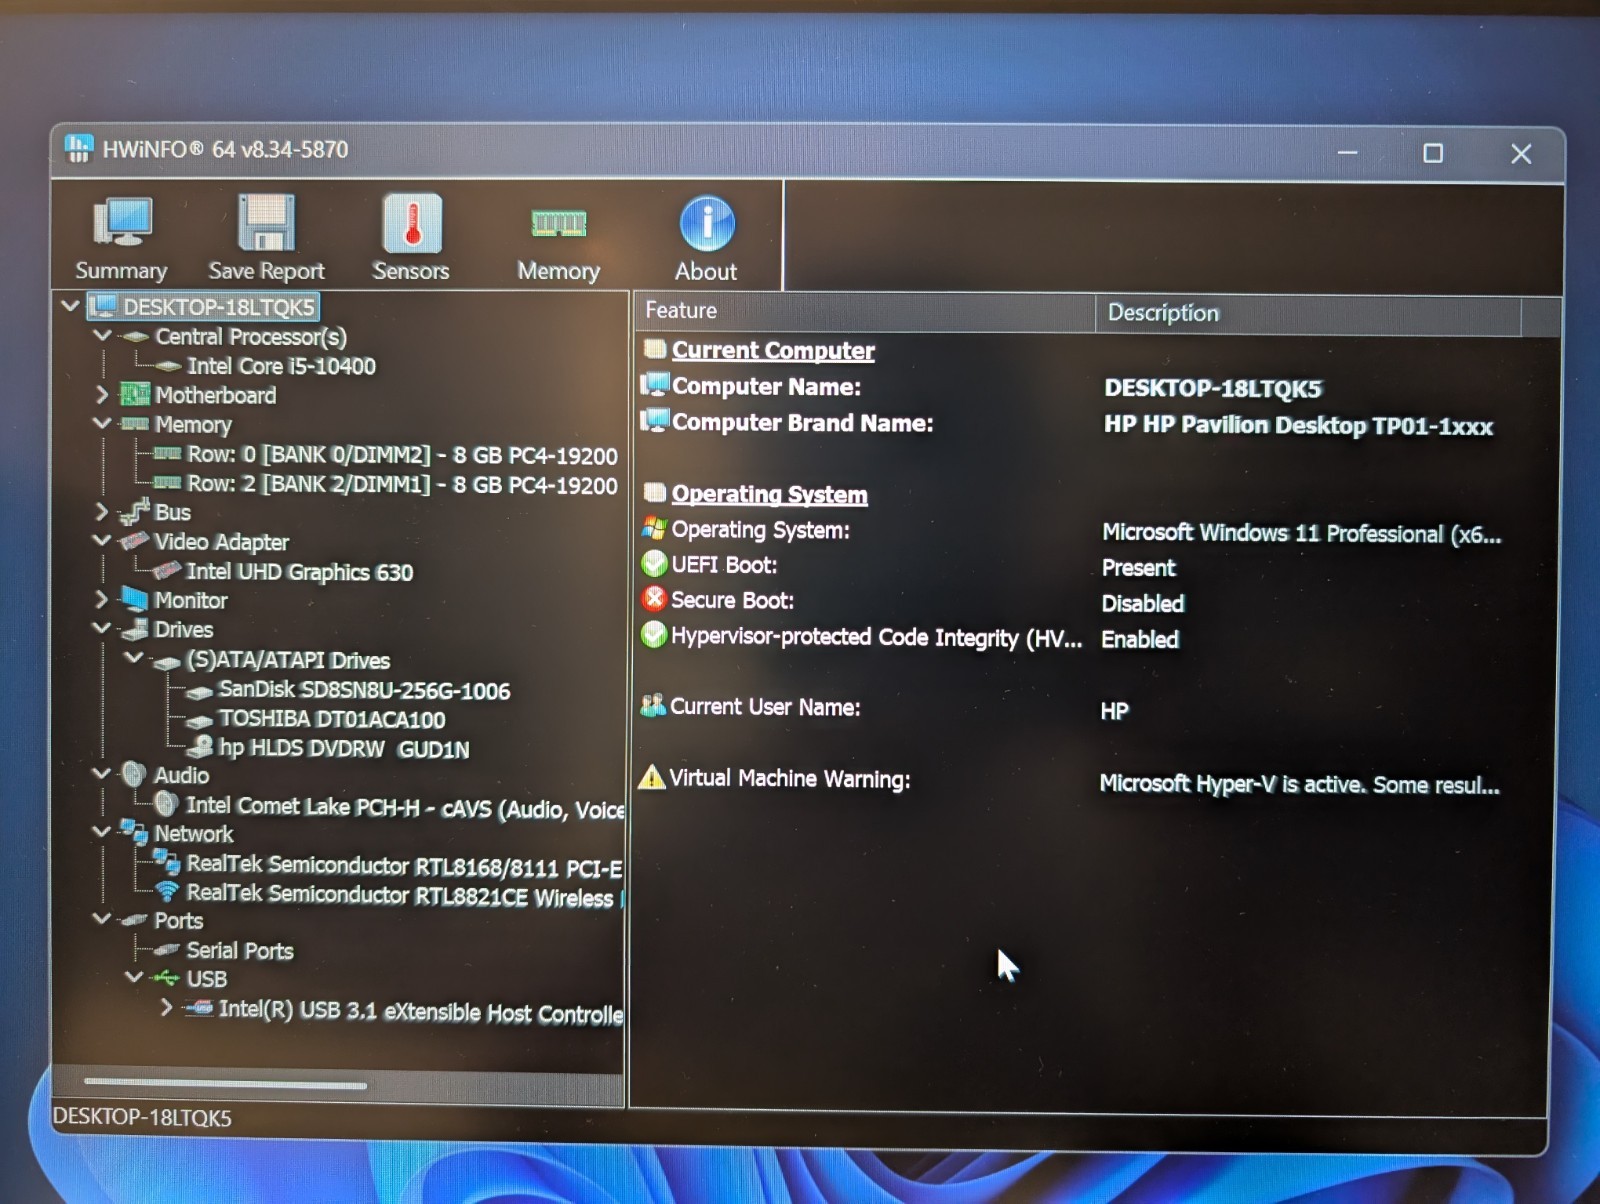The width and height of the screenshot is (1600, 1204).
Task: Click the UEFI Boot green check icon
Action: pos(654,564)
